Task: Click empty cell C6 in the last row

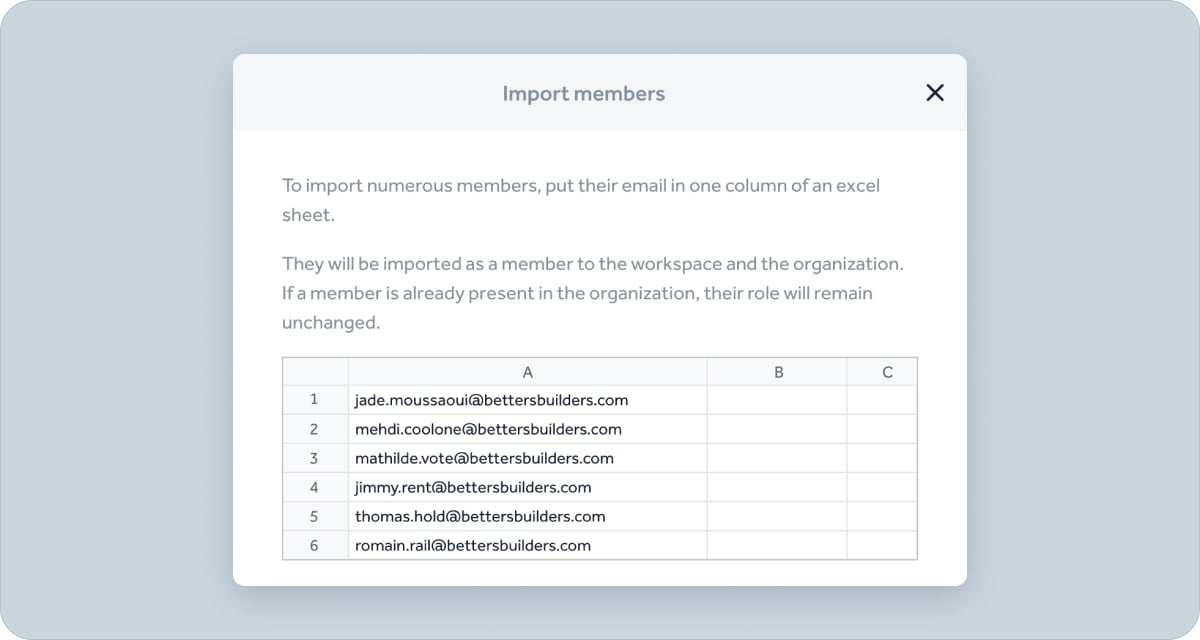Action: coord(881,545)
